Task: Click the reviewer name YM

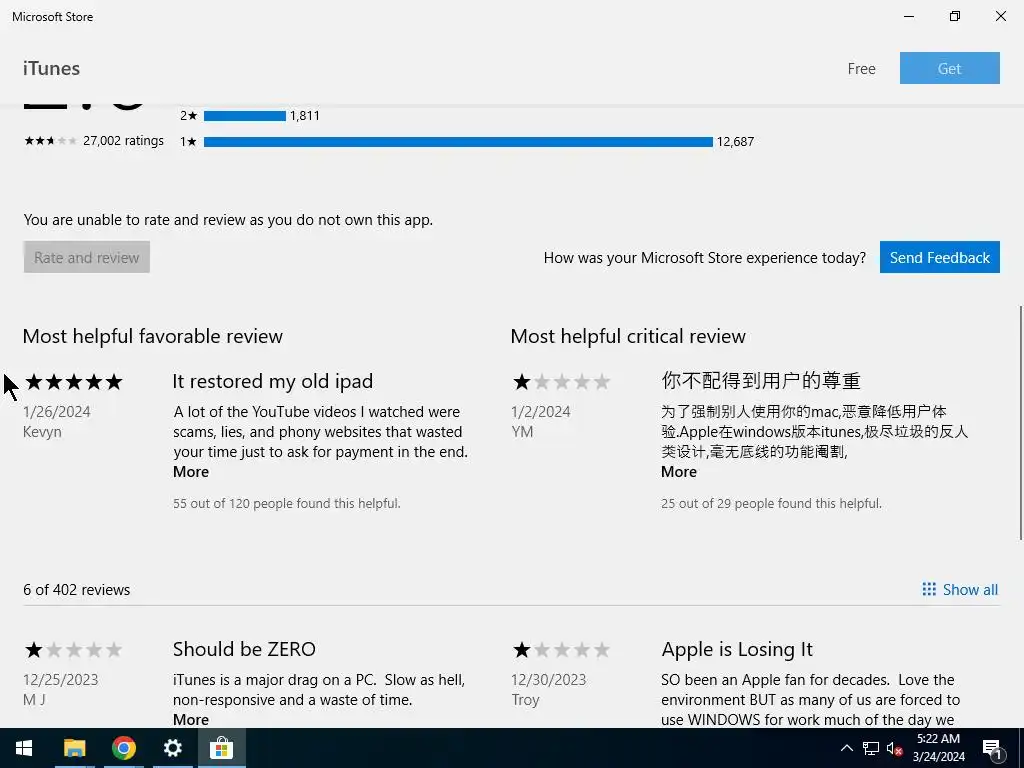Action: click(522, 432)
